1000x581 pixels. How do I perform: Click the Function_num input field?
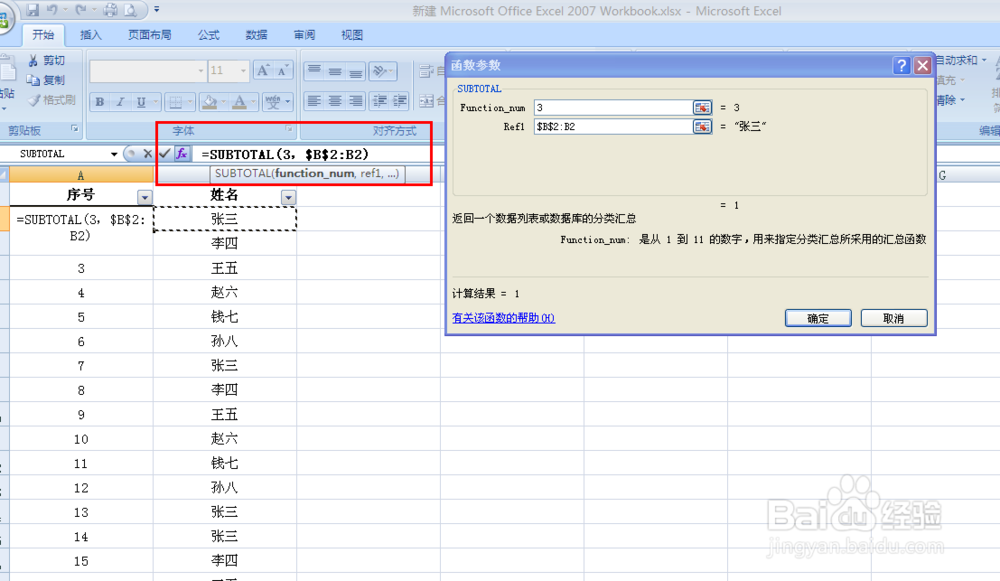(x=613, y=108)
